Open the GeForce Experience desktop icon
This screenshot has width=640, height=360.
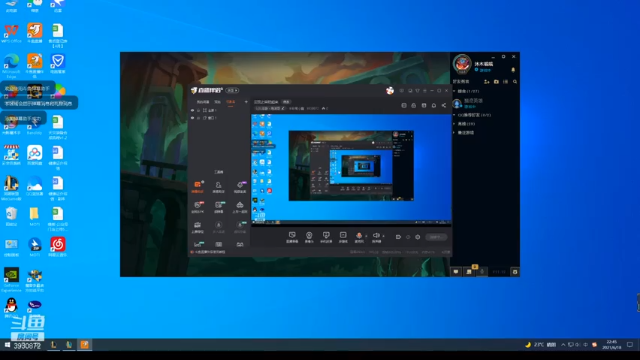(11, 279)
